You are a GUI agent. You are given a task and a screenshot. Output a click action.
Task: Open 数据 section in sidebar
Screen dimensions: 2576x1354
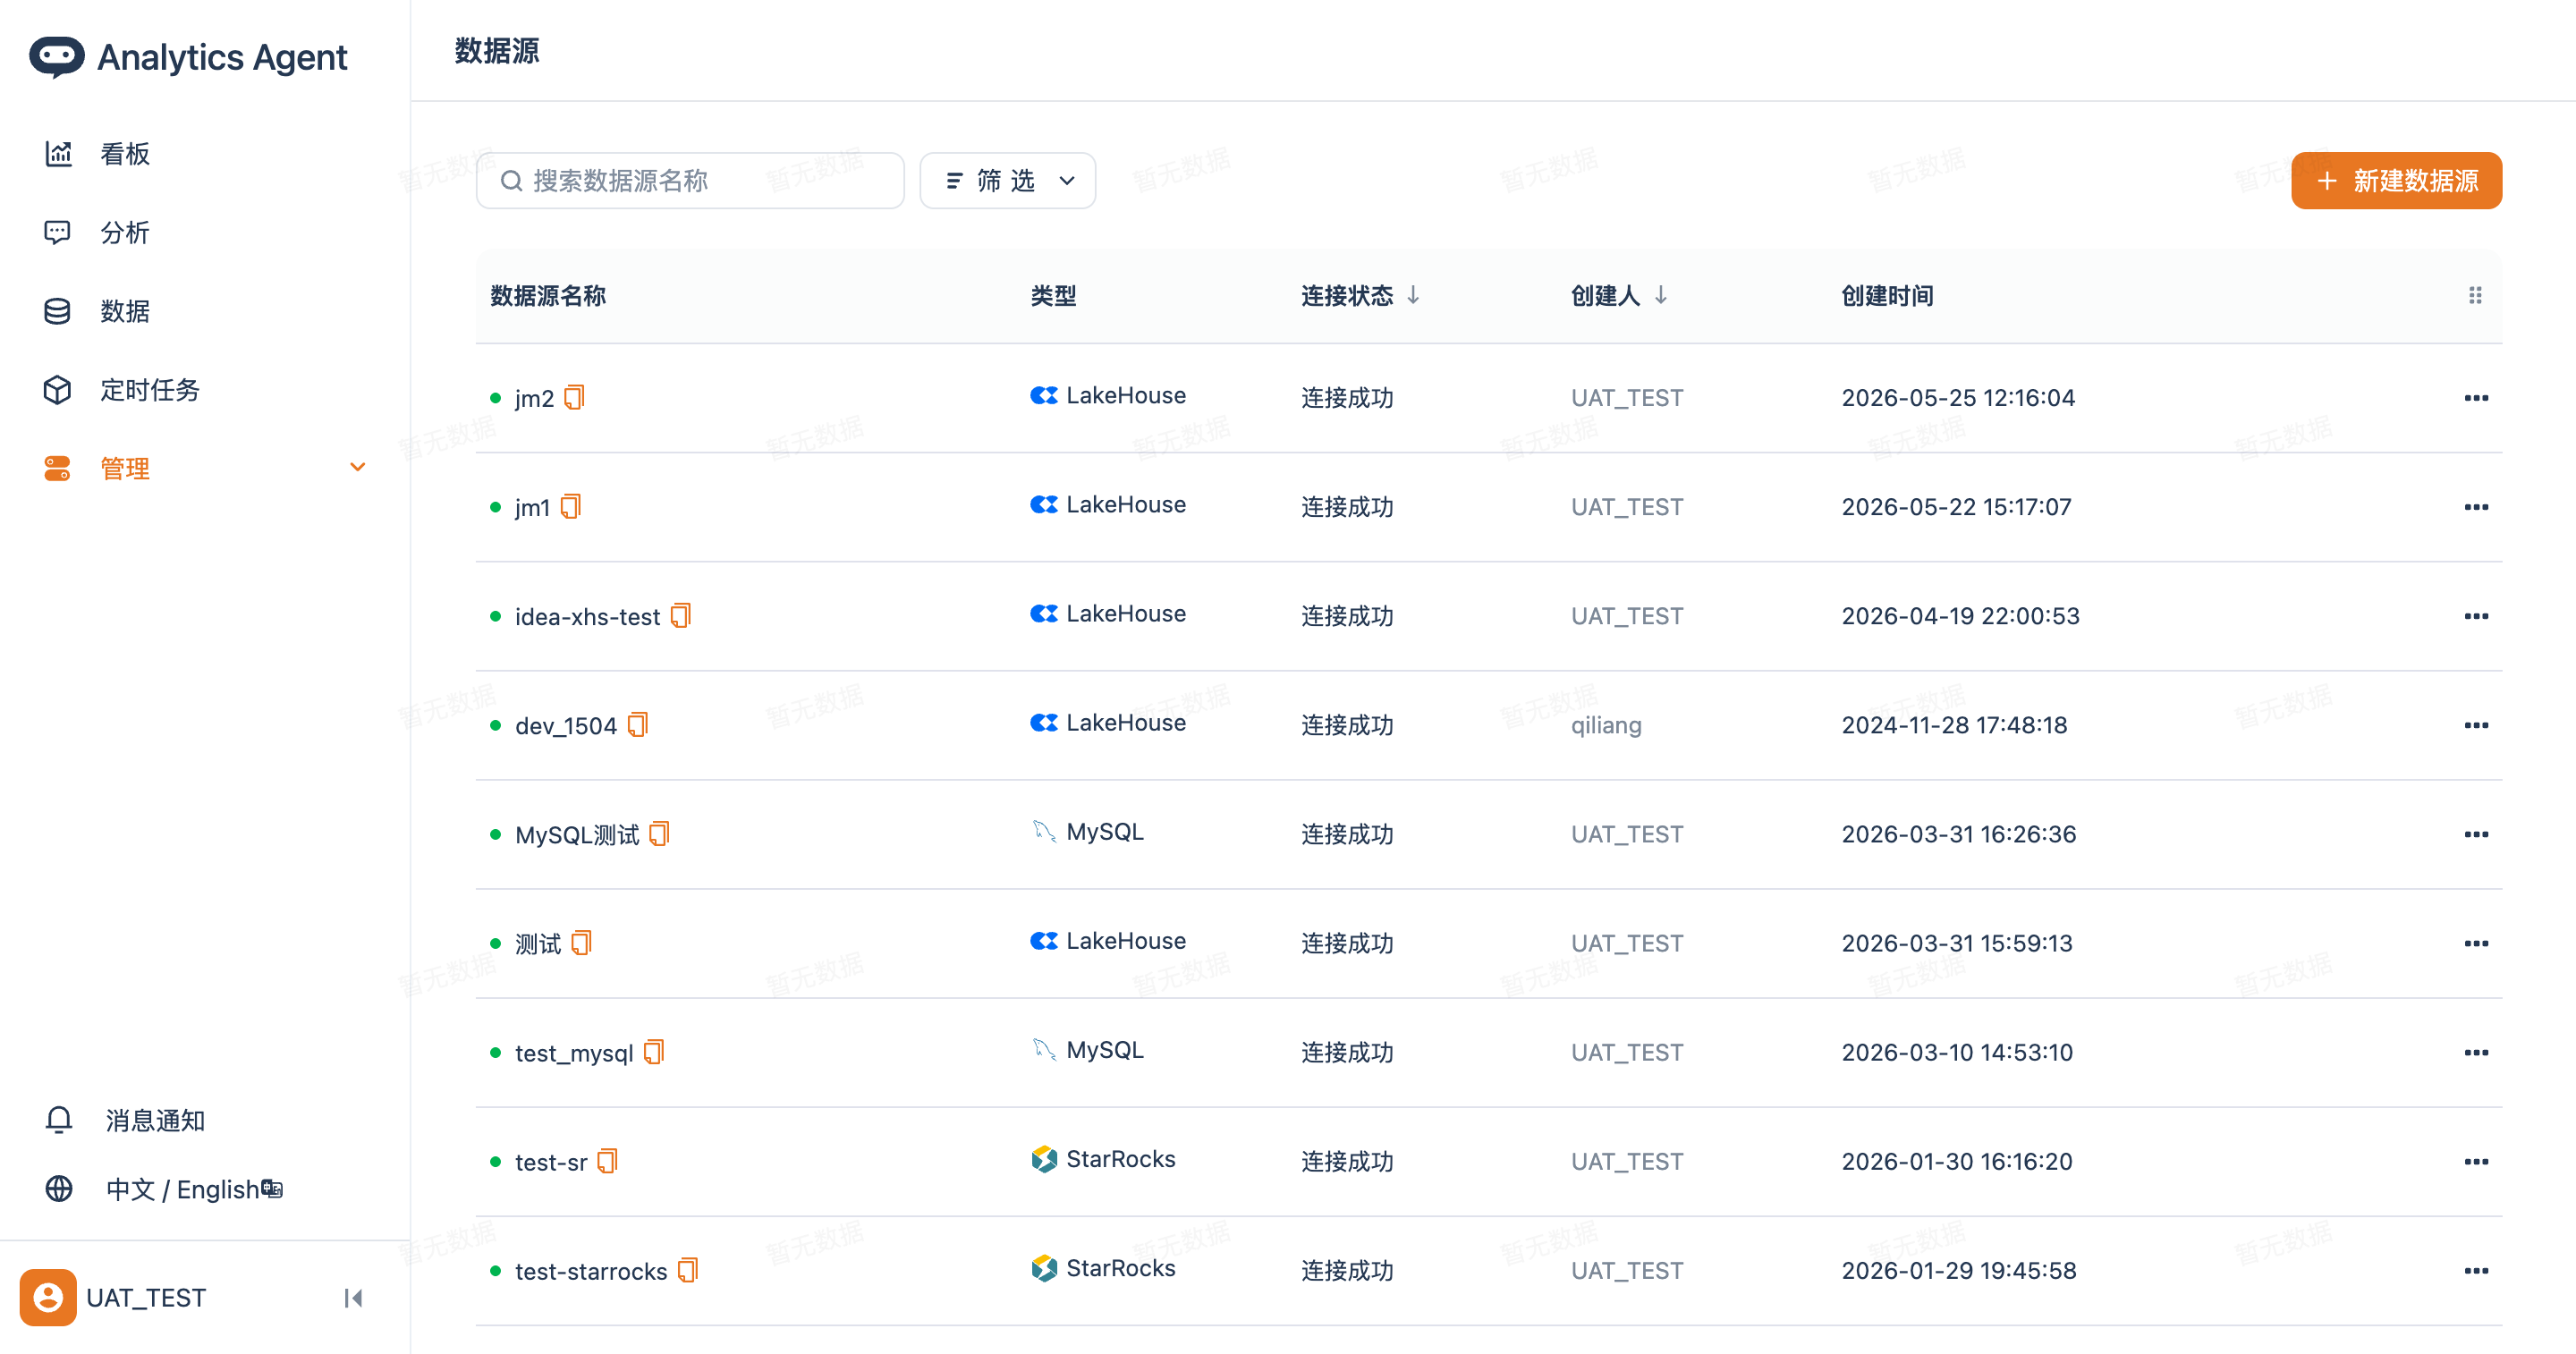(124, 311)
